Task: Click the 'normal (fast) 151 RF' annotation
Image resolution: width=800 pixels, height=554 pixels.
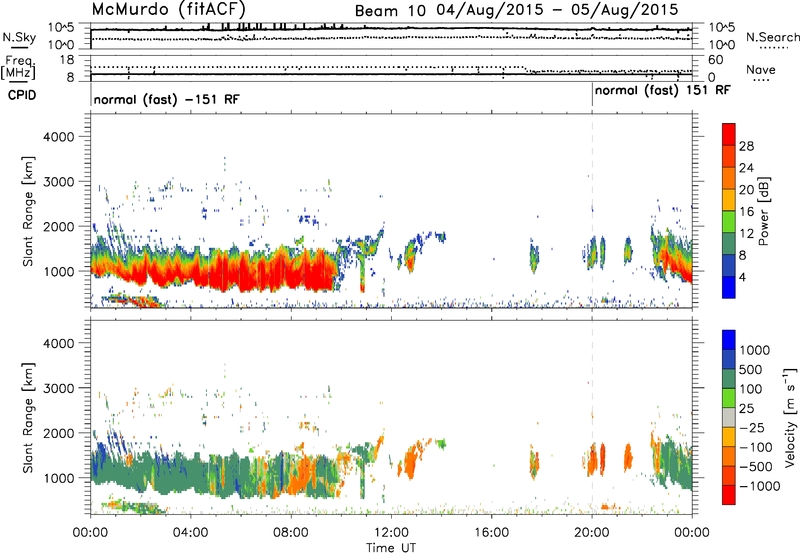Action: pyautogui.click(x=663, y=90)
